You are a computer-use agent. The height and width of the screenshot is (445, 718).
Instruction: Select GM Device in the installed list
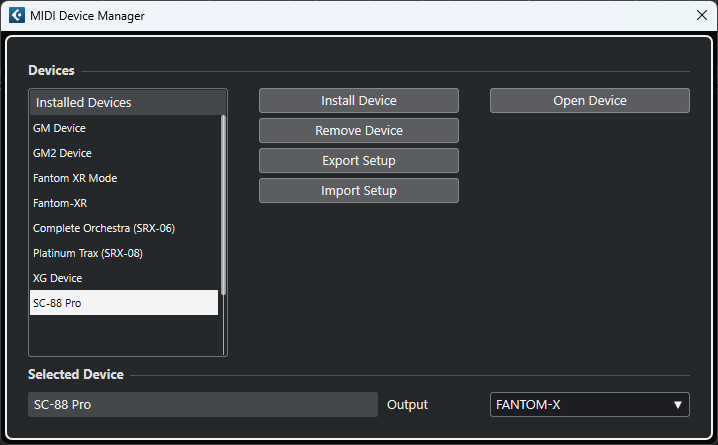tap(124, 128)
